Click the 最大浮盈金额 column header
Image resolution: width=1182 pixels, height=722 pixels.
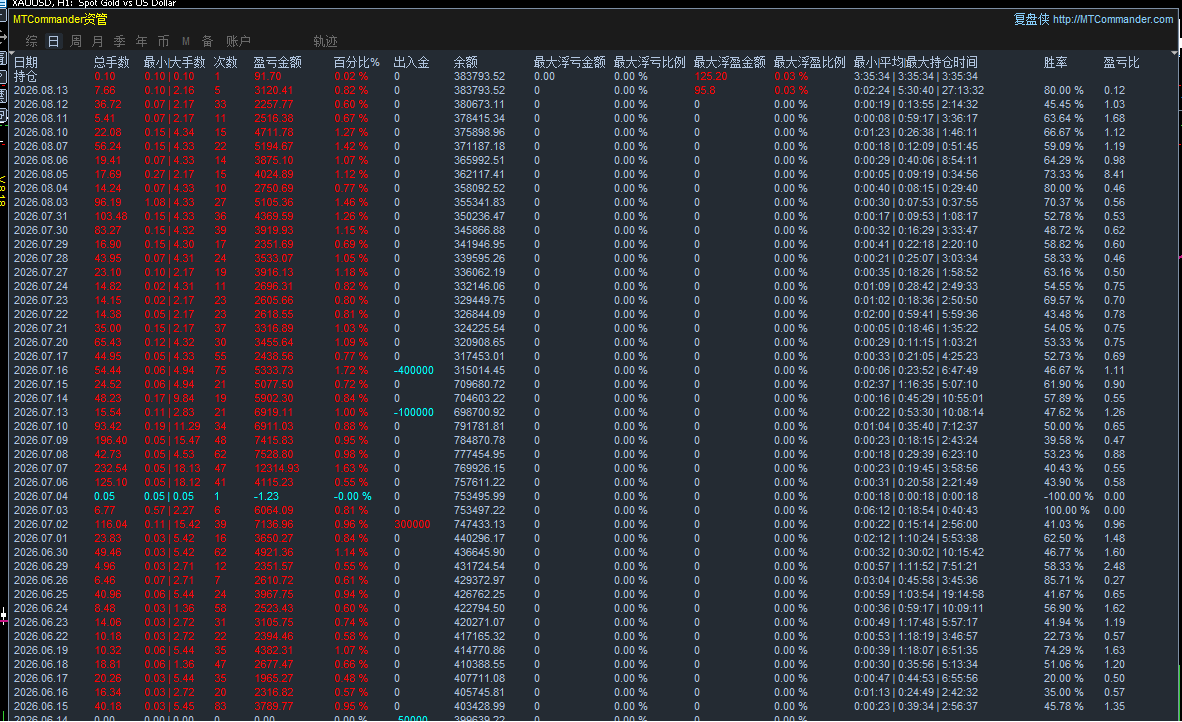(729, 63)
